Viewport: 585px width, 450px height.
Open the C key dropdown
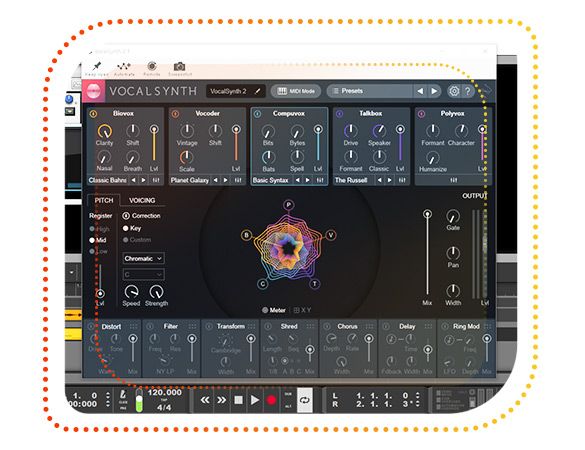[143, 275]
